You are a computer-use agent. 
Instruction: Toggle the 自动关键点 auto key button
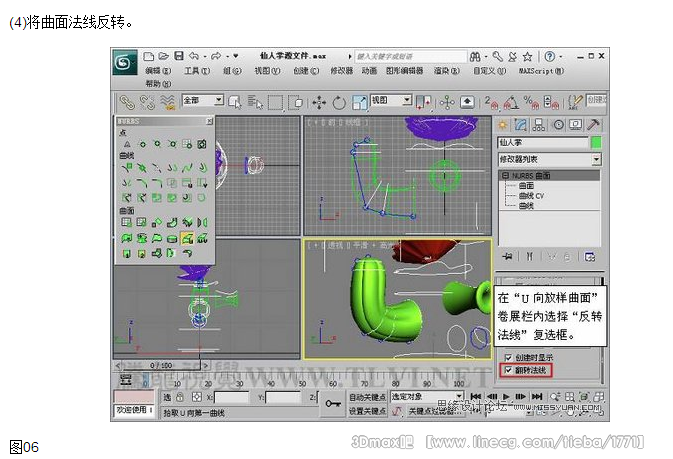[x=367, y=397]
